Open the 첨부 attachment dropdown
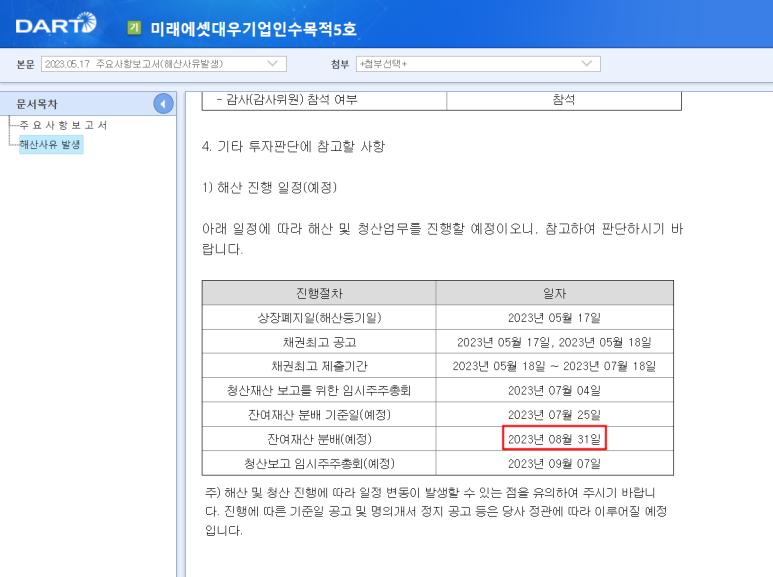 [478, 64]
